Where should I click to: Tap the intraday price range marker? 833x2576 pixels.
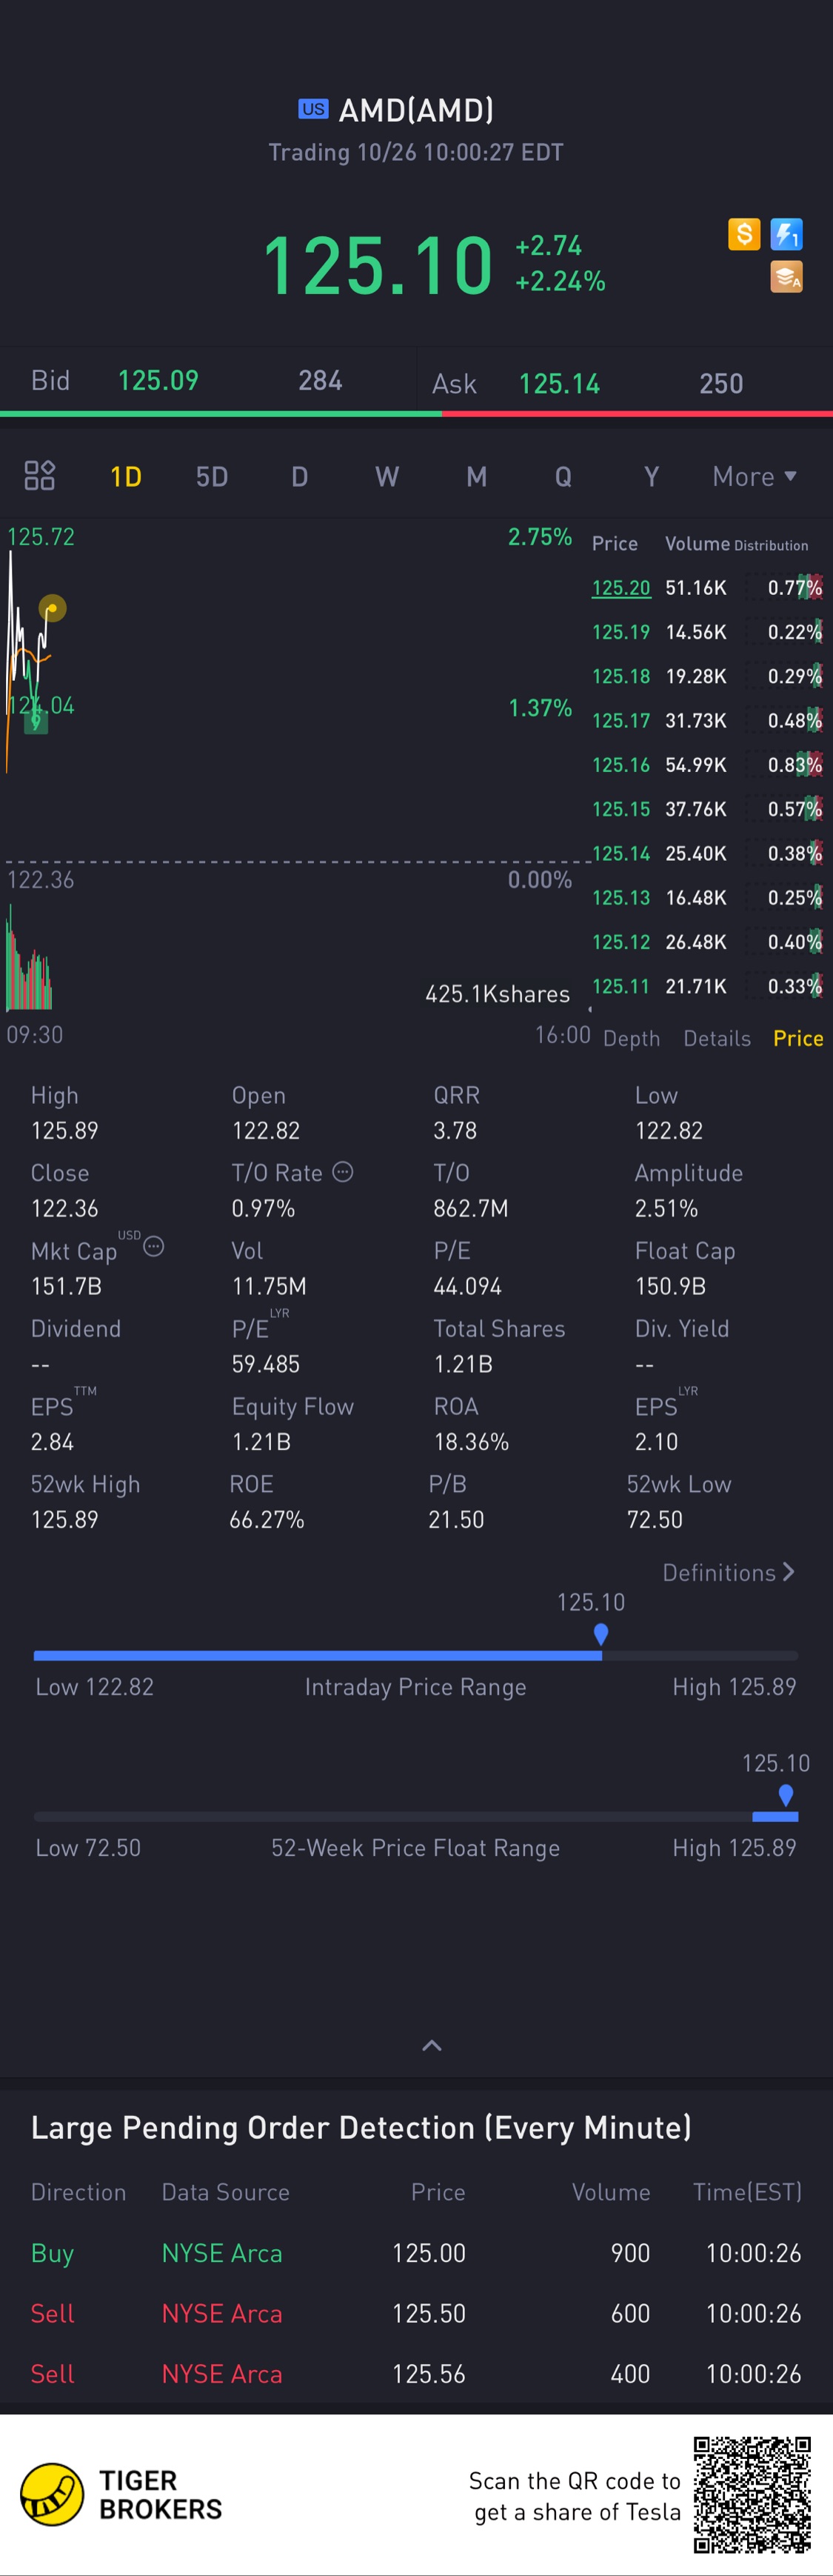tap(601, 1634)
